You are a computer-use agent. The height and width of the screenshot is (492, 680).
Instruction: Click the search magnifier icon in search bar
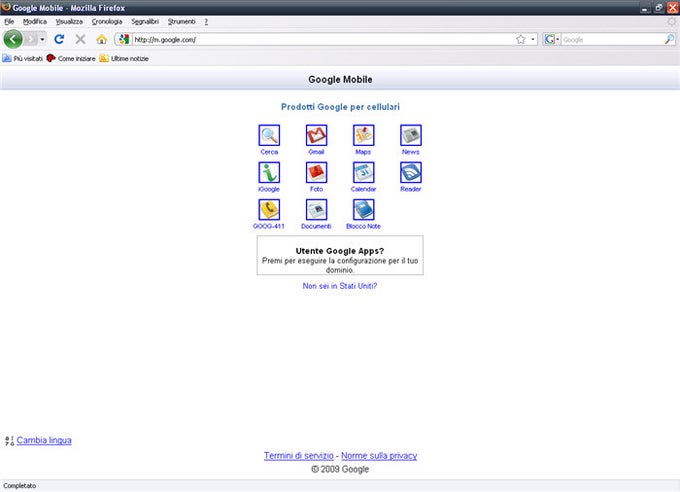point(669,39)
